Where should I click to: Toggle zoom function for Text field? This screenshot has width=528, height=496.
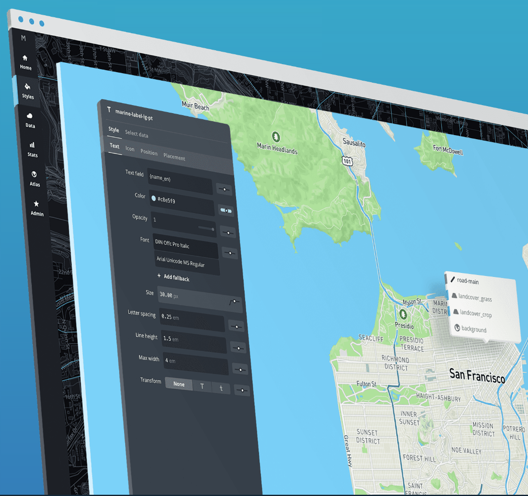tap(224, 189)
